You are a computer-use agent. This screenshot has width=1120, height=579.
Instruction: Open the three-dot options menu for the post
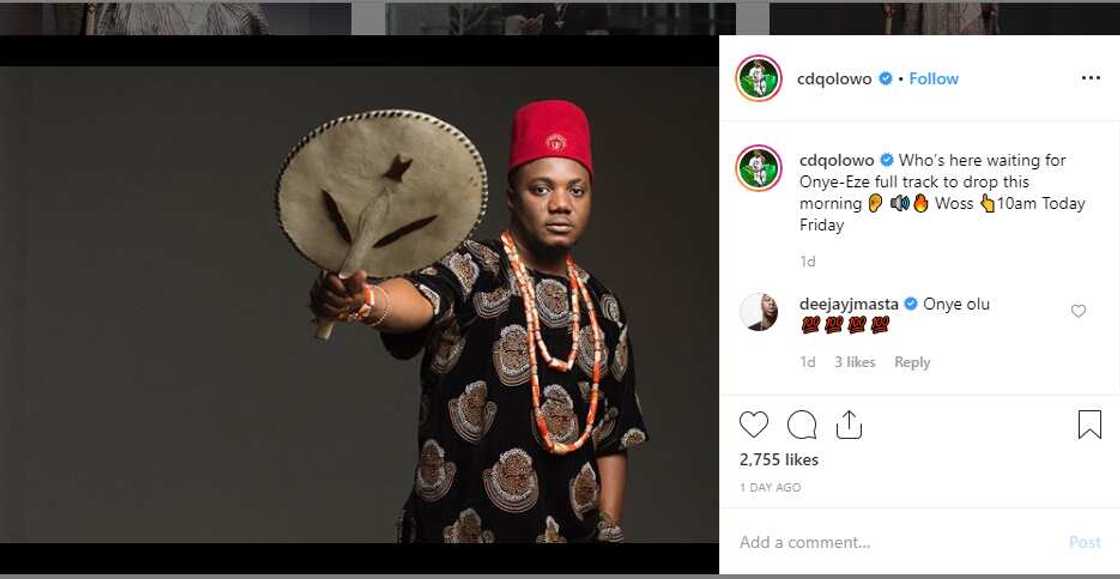[x=1091, y=76]
